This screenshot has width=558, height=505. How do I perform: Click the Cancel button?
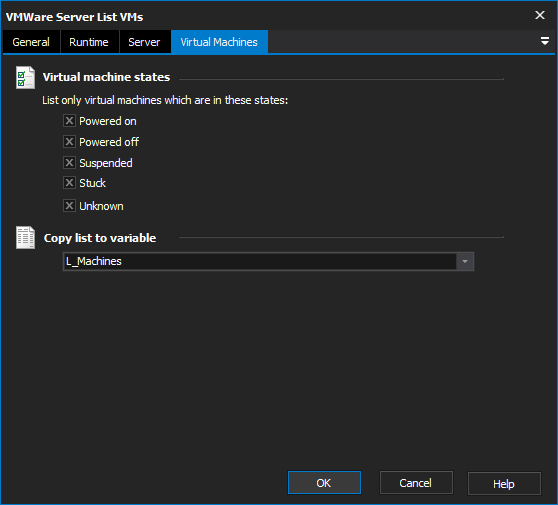[416, 483]
